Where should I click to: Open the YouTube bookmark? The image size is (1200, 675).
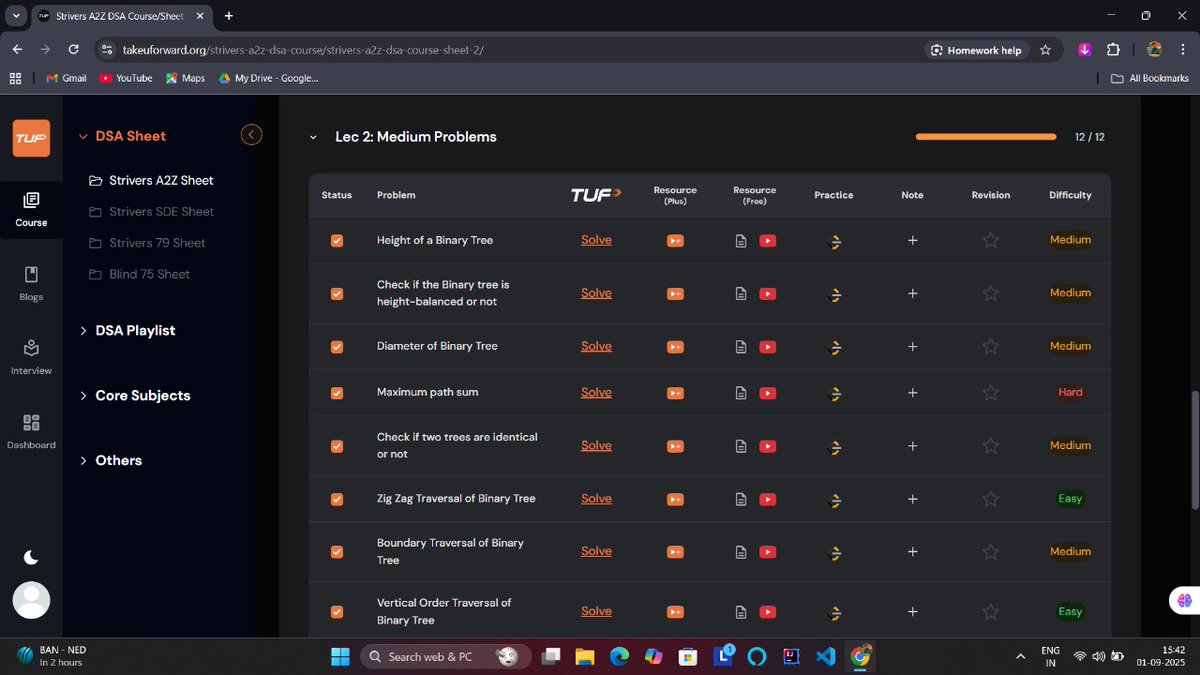coord(125,78)
